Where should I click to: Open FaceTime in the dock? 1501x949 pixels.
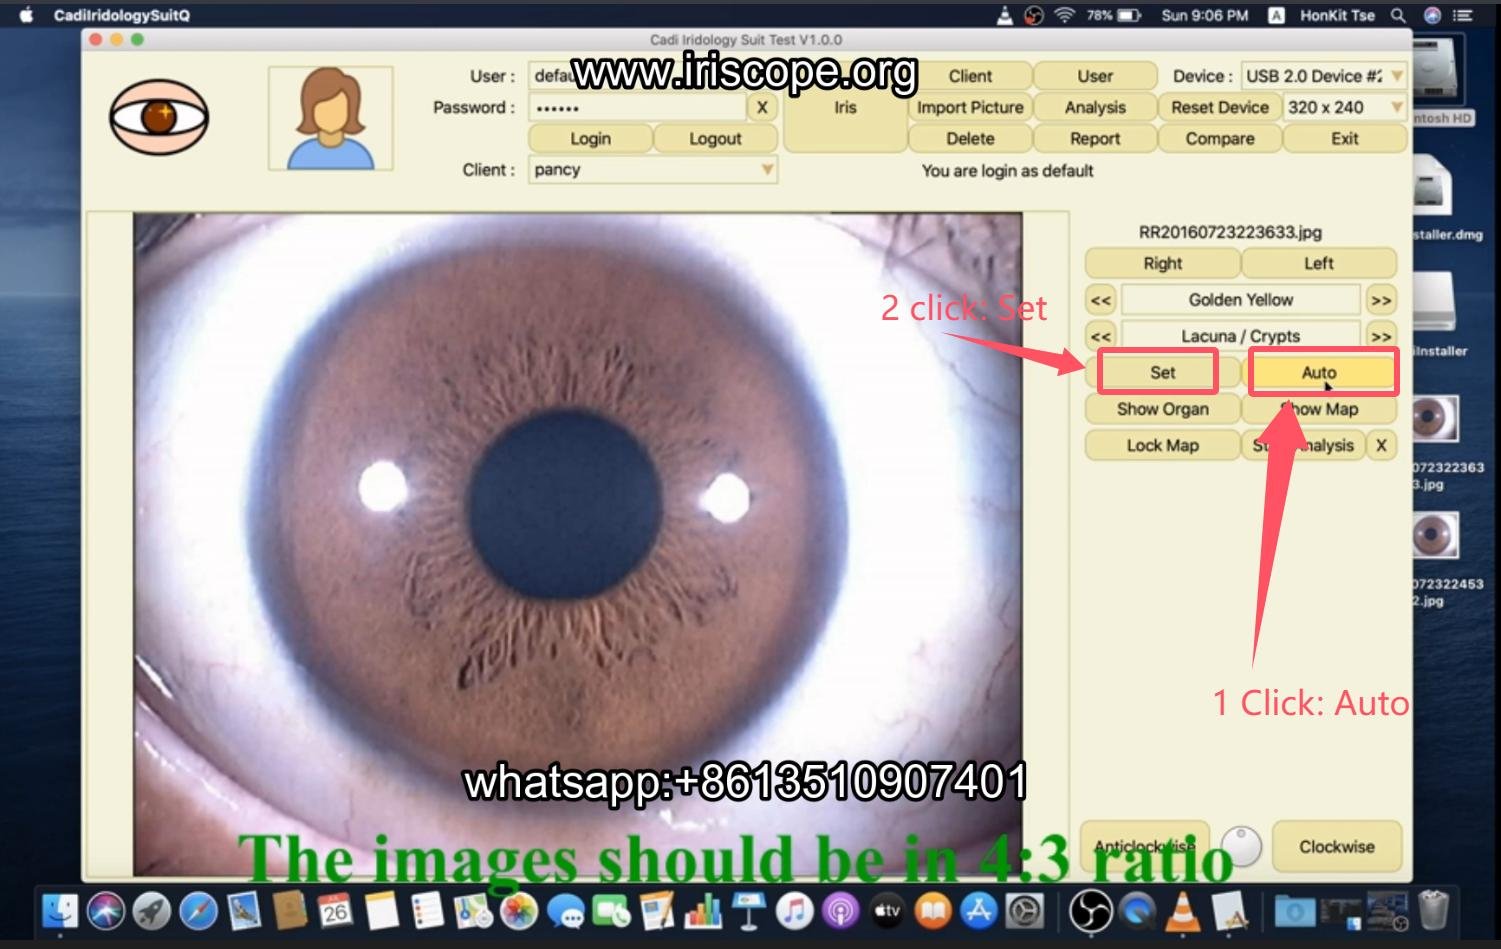click(x=611, y=911)
